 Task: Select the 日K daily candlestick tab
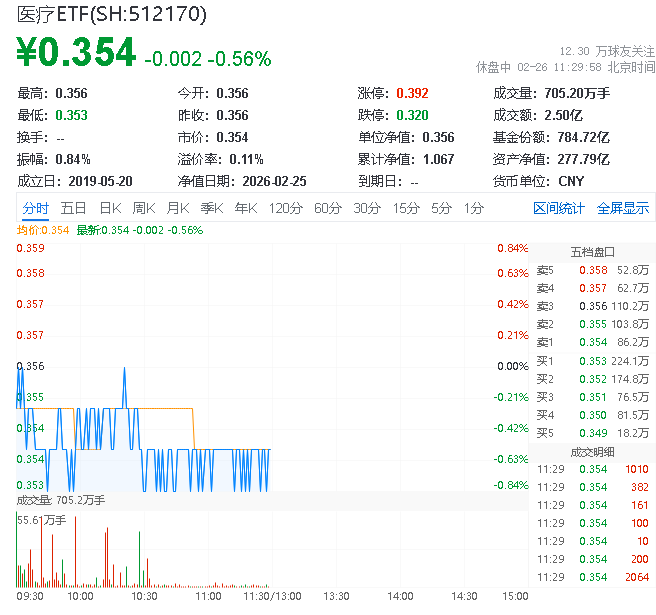[109, 208]
